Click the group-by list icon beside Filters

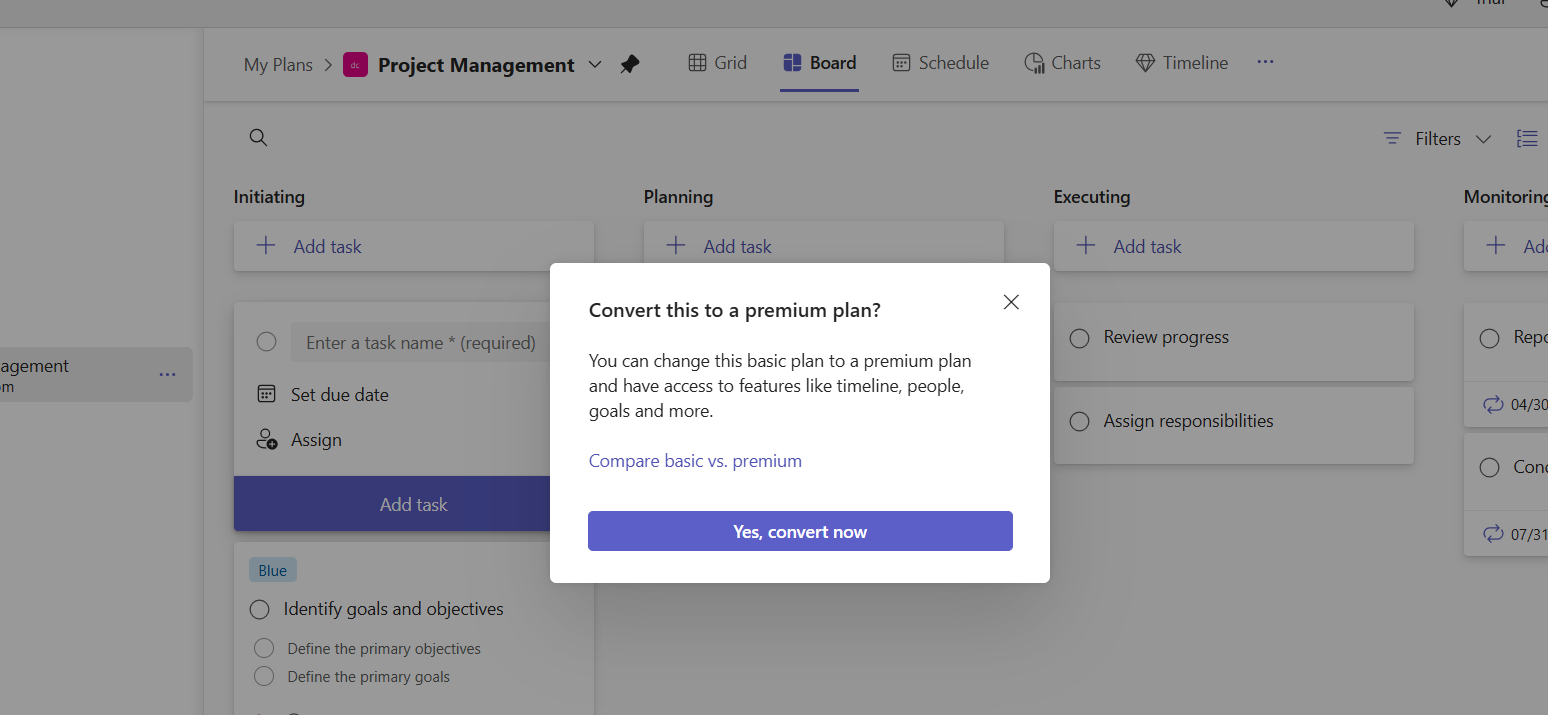pyautogui.click(x=1527, y=139)
